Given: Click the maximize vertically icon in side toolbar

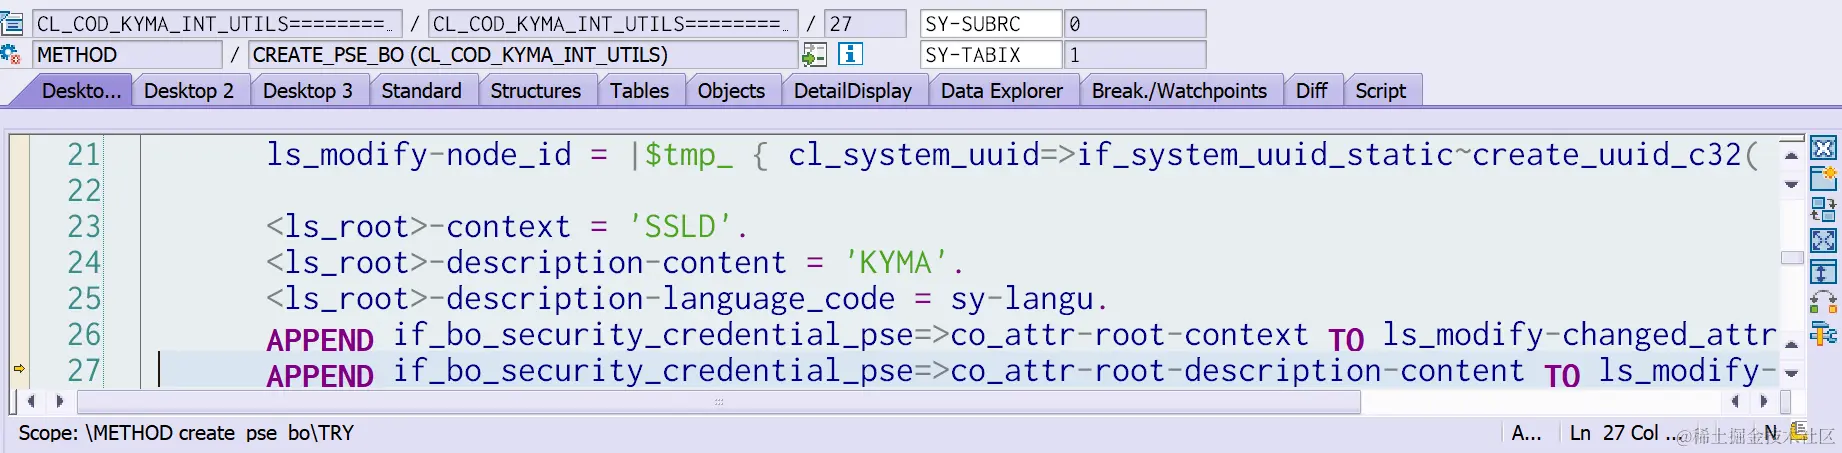Looking at the screenshot, I should (1823, 272).
